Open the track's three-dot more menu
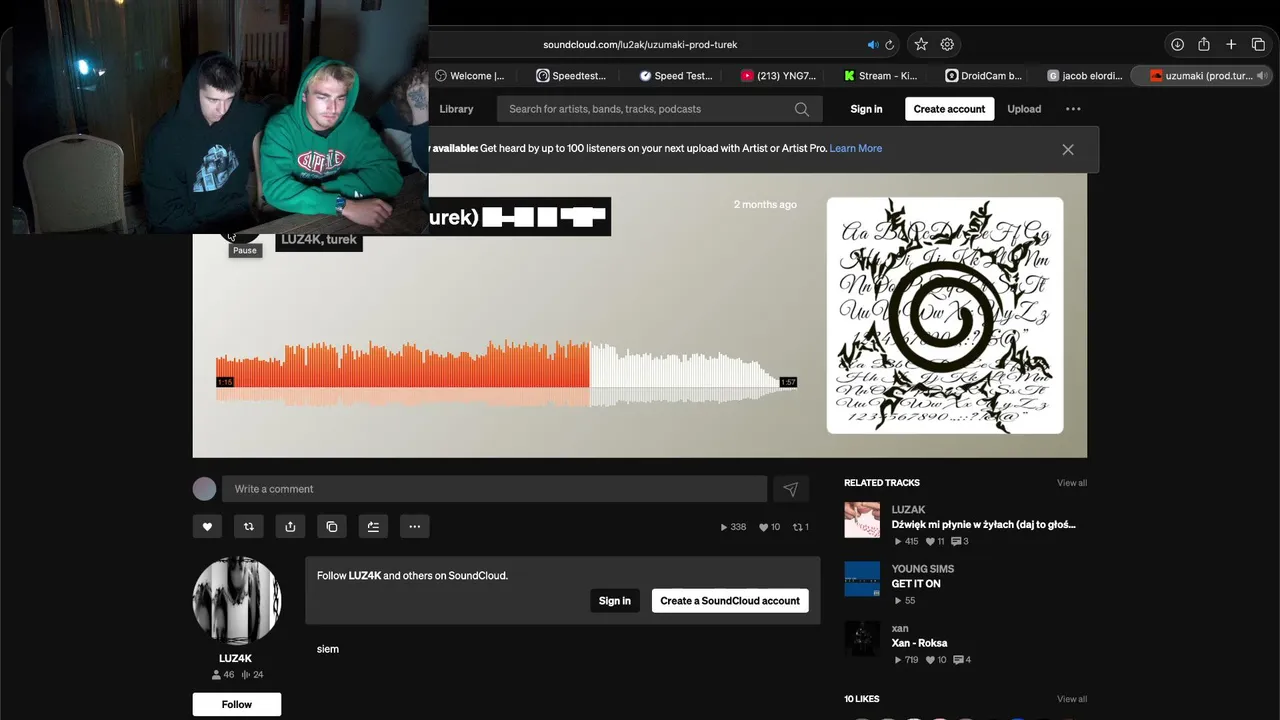 [414, 526]
